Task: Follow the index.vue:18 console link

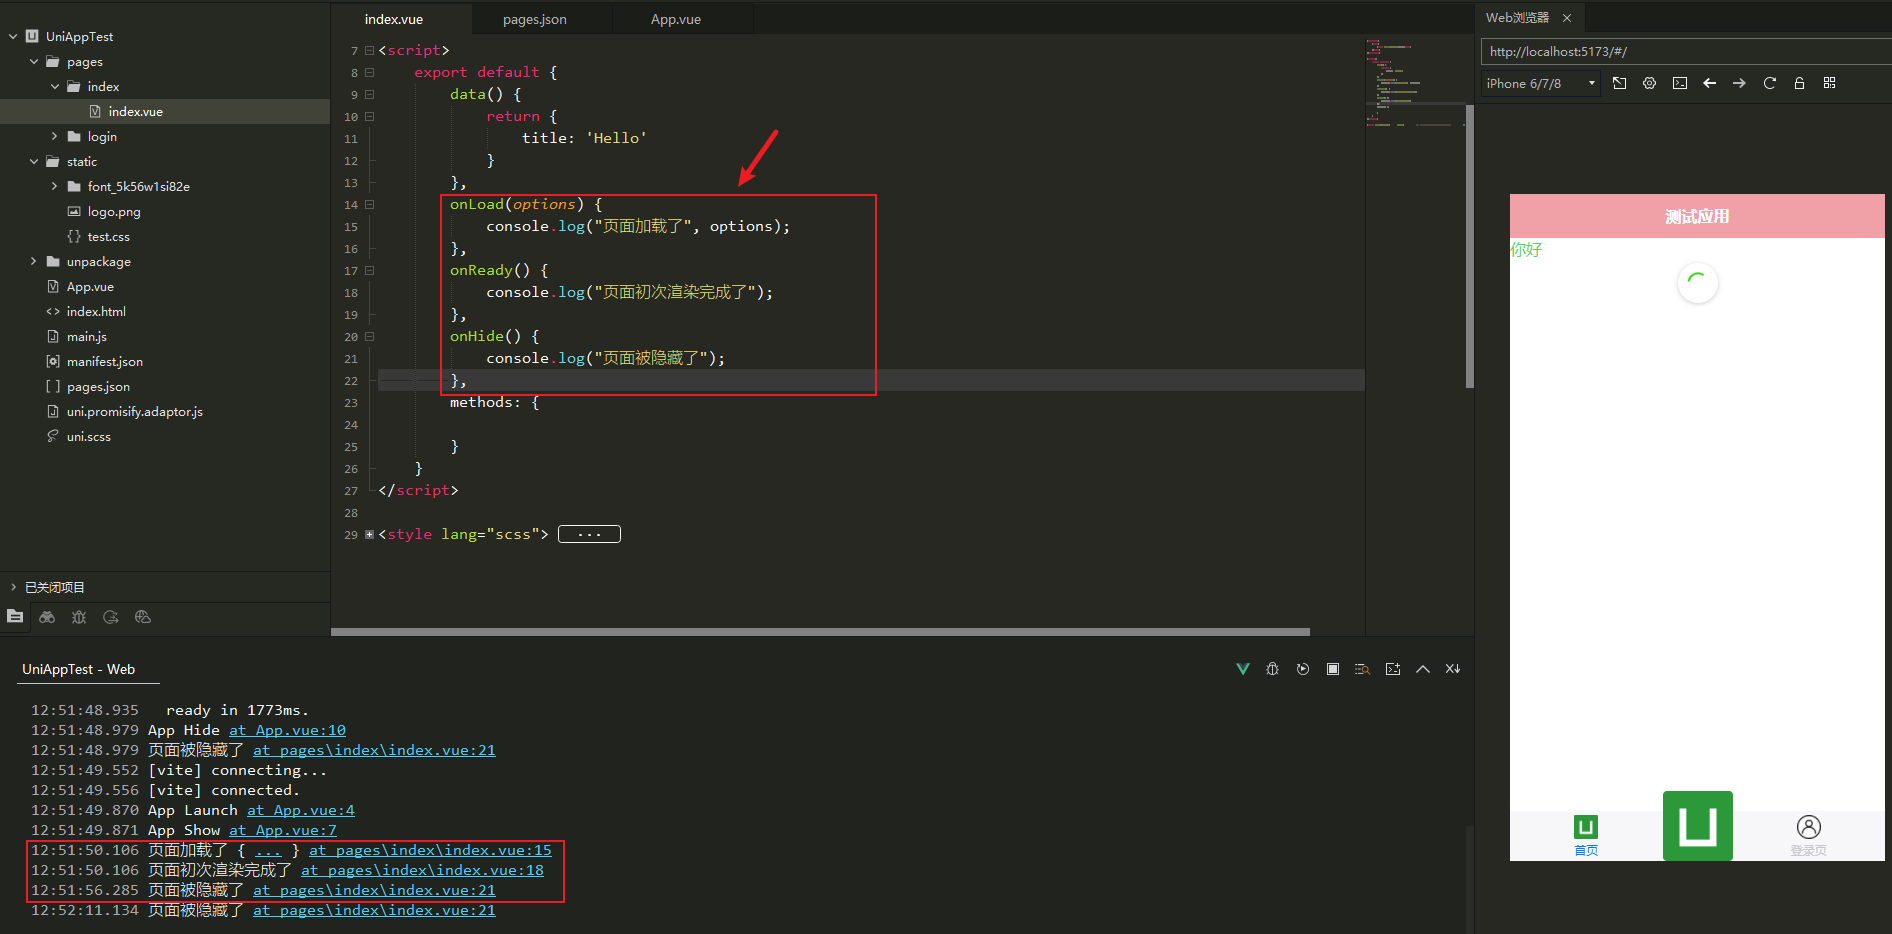Action: pos(422,870)
